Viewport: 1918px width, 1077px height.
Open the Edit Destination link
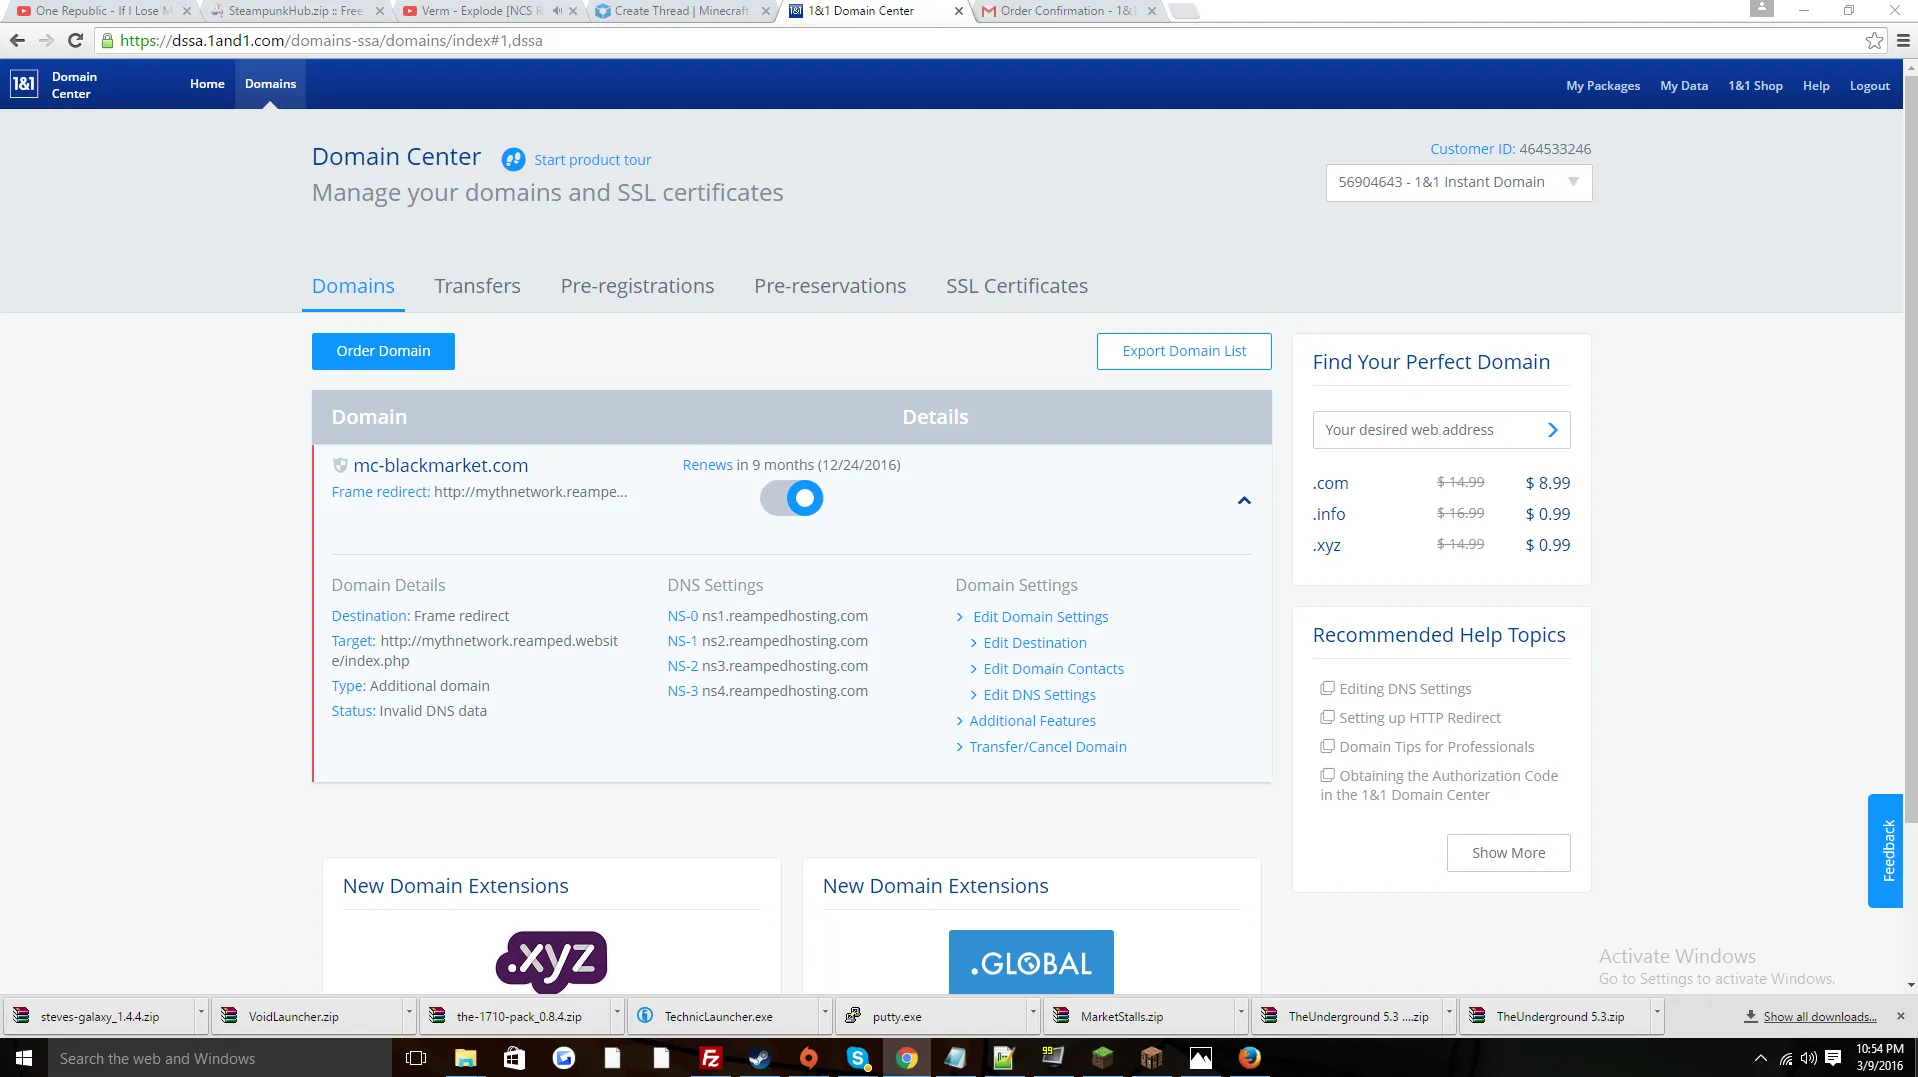1034,643
